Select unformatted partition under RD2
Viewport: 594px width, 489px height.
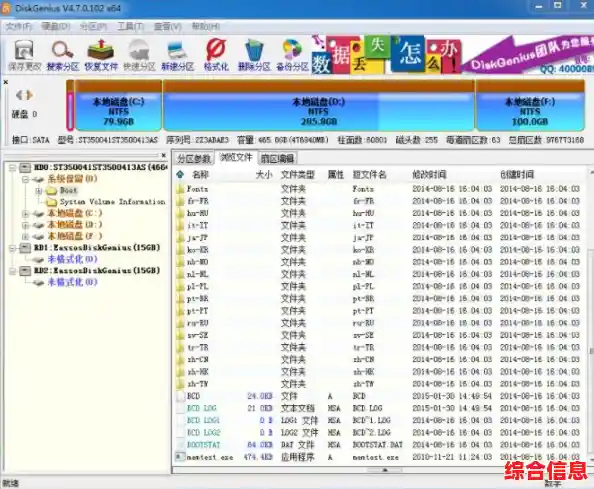pyautogui.click(x=72, y=282)
